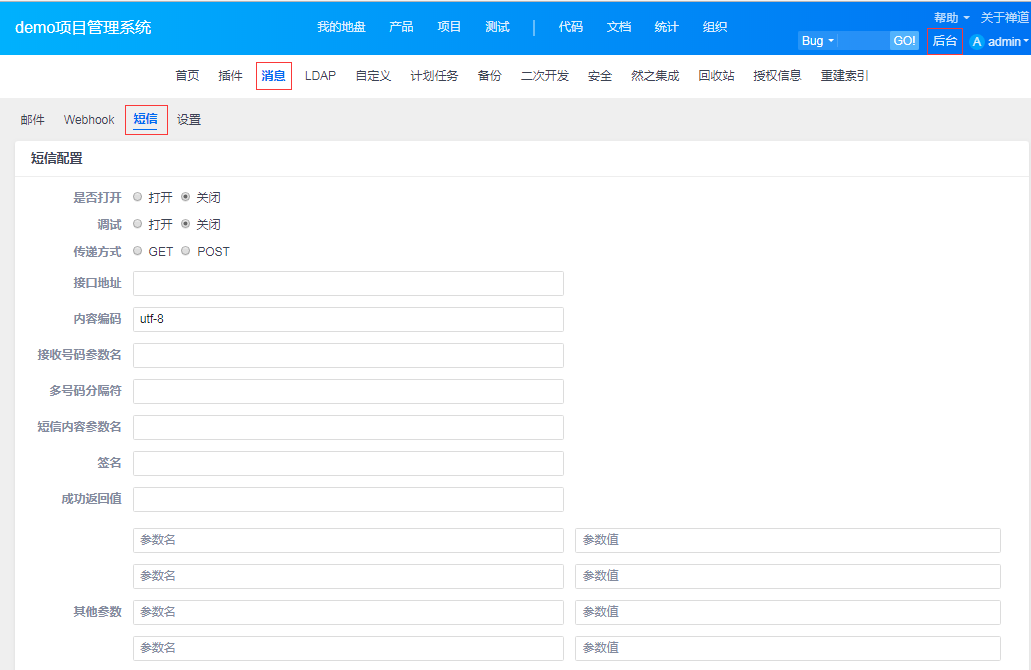Viewport: 1031px width, 670px height.
Task: Open 计划任务 in admin menu
Action: (434, 76)
